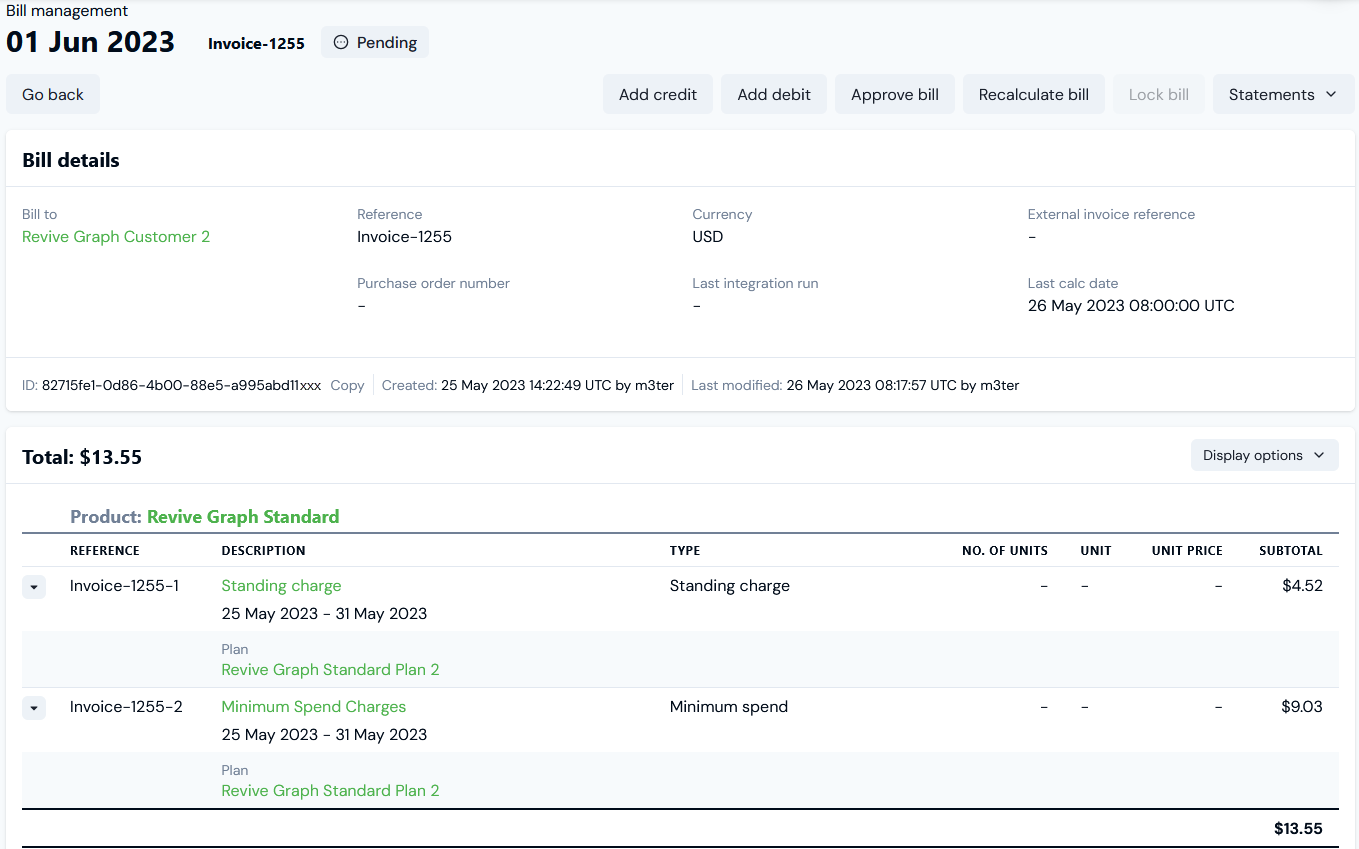Open the Display options dropdown
Viewport: 1359px width, 849px height.
[x=1264, y=456]
